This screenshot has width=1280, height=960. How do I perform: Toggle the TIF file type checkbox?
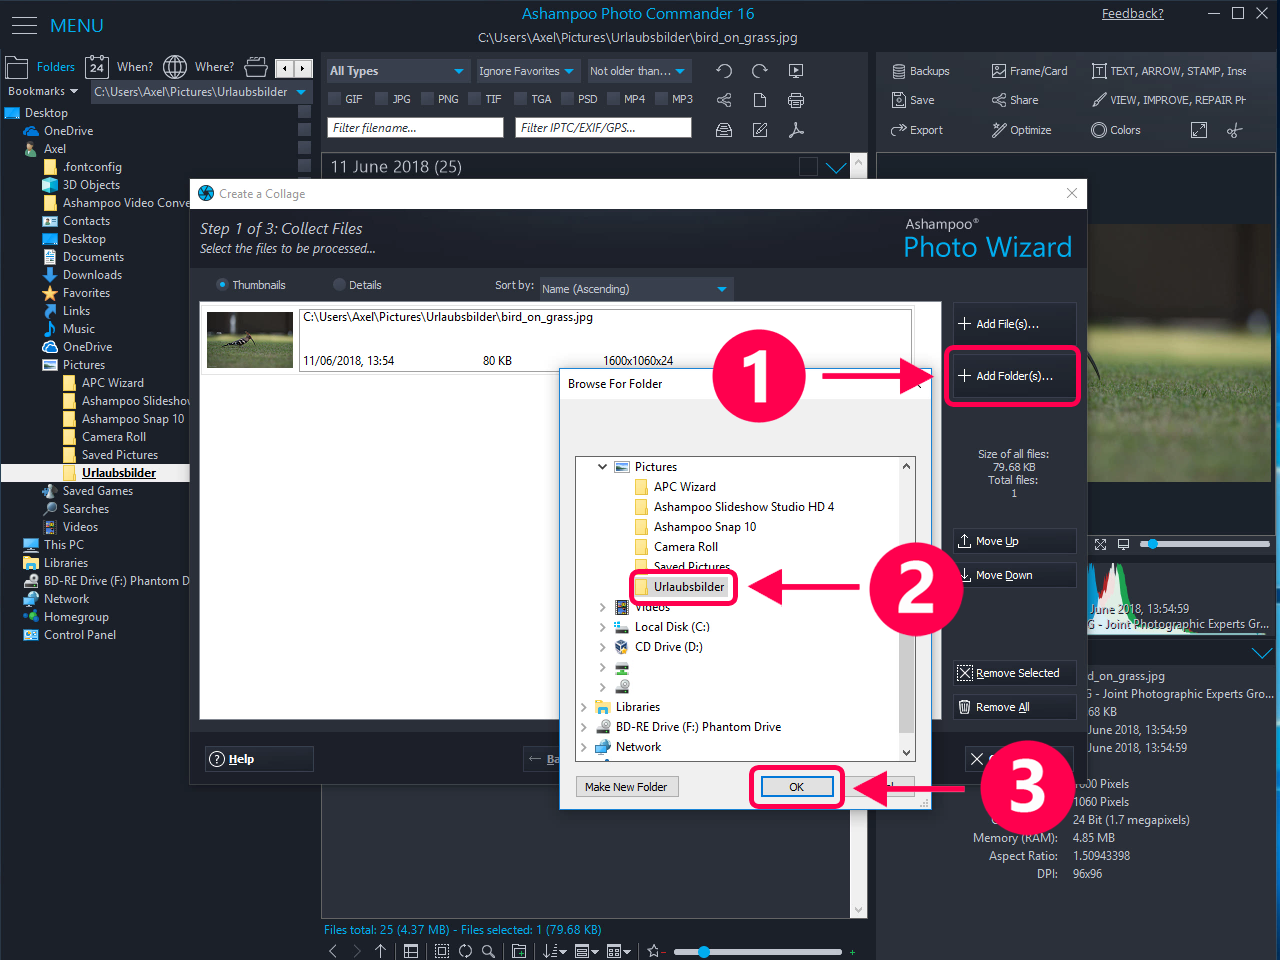474,99
